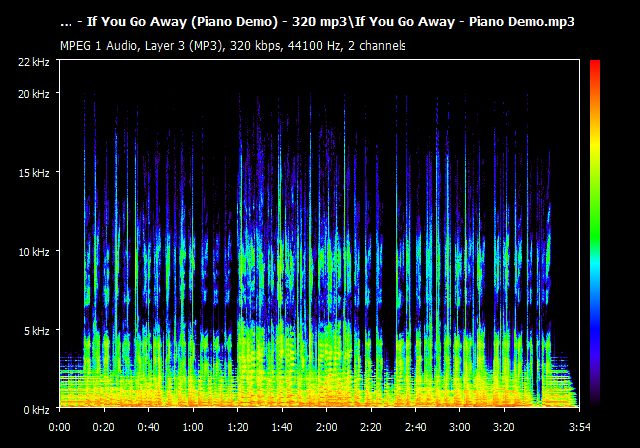The width and height of the screenshot is (640, 448).
Task: Click the '15 kHz' frequency axis label
Action: [x=33, y=173]
